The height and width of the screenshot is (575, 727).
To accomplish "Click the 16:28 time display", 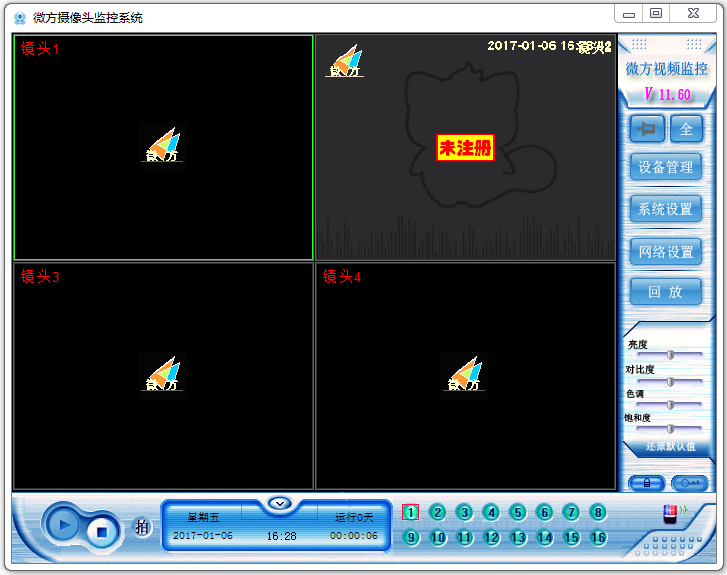I will pyautogui.click(x=281, y=536).
